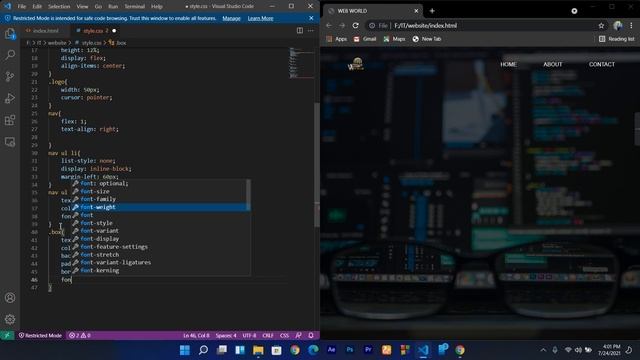Choose font-weight from the suggestion list
640x360 pixels.
coord(160,207)
